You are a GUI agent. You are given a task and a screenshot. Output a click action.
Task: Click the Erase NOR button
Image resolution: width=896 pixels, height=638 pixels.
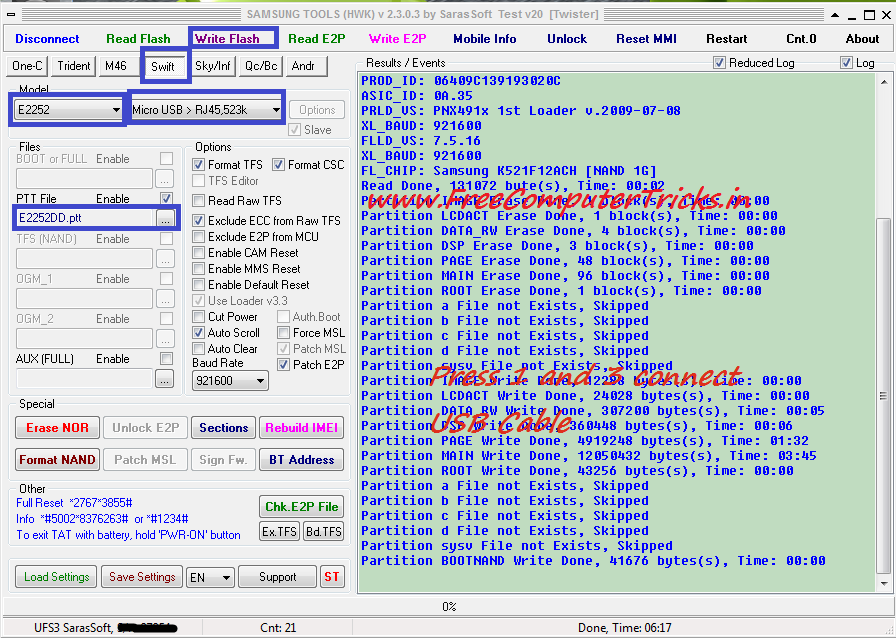coord(57,428)
